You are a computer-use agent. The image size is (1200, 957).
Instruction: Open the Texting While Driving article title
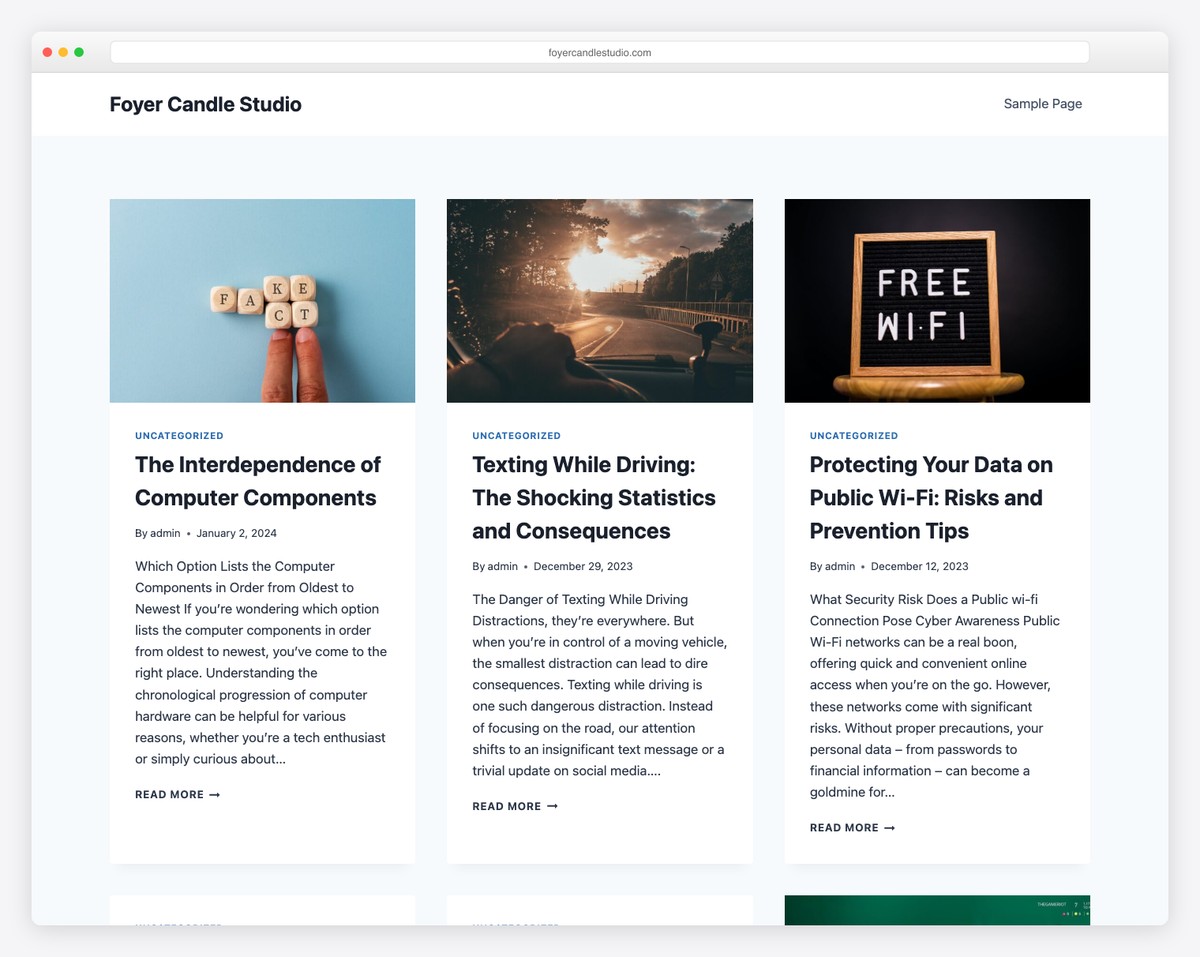coord(594,497)
